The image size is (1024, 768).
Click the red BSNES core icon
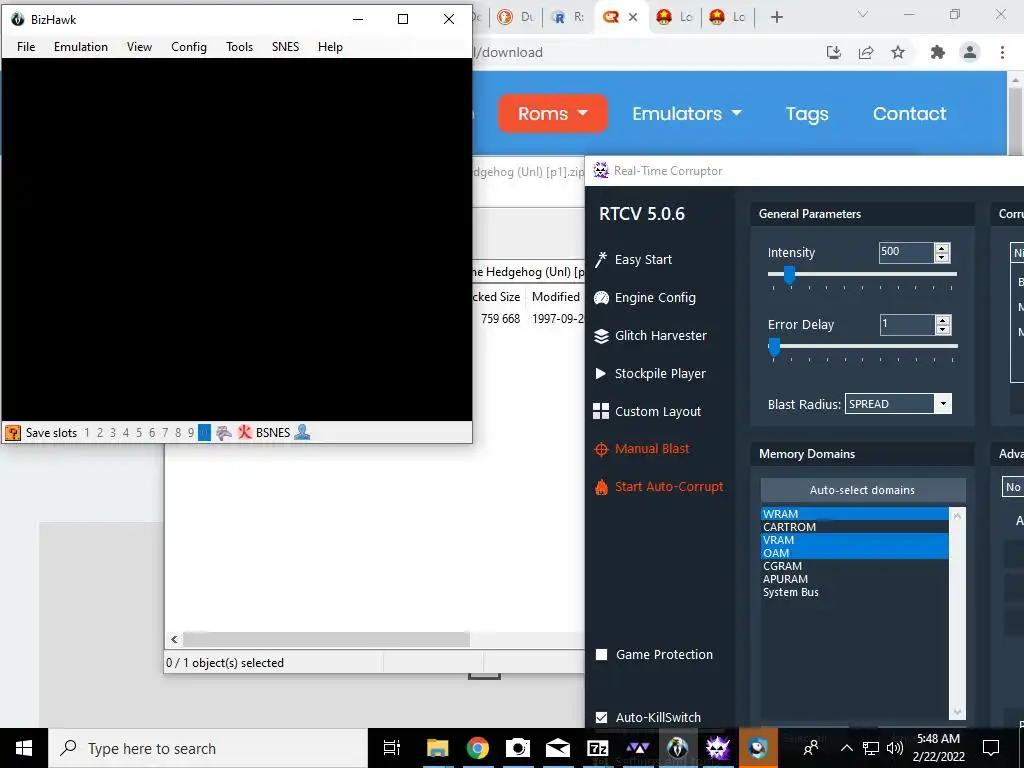[245, 432]
